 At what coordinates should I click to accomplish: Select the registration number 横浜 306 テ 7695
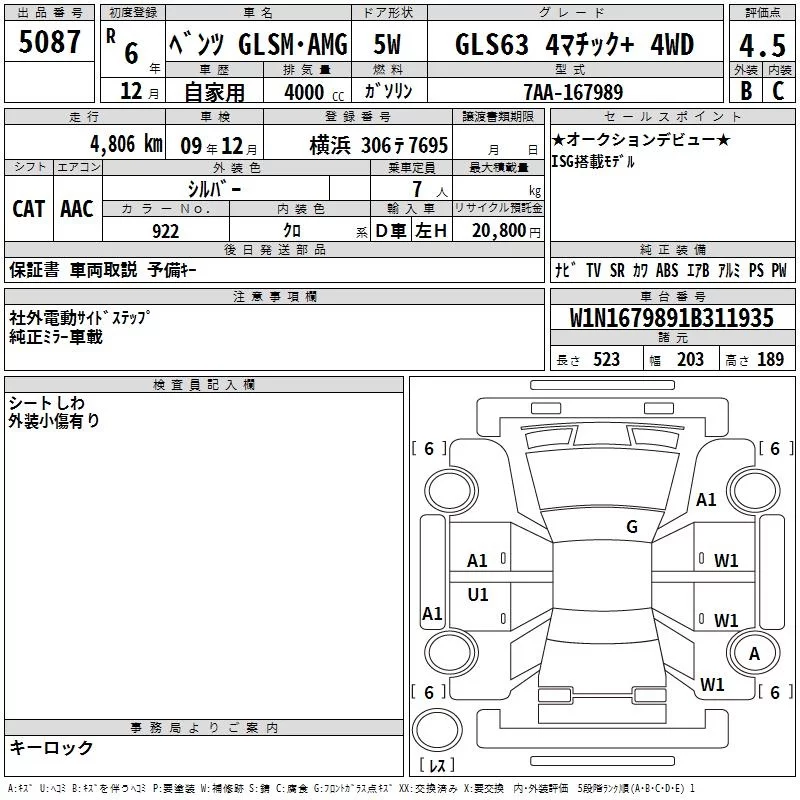pyautogui.click(x=379, y=145)
